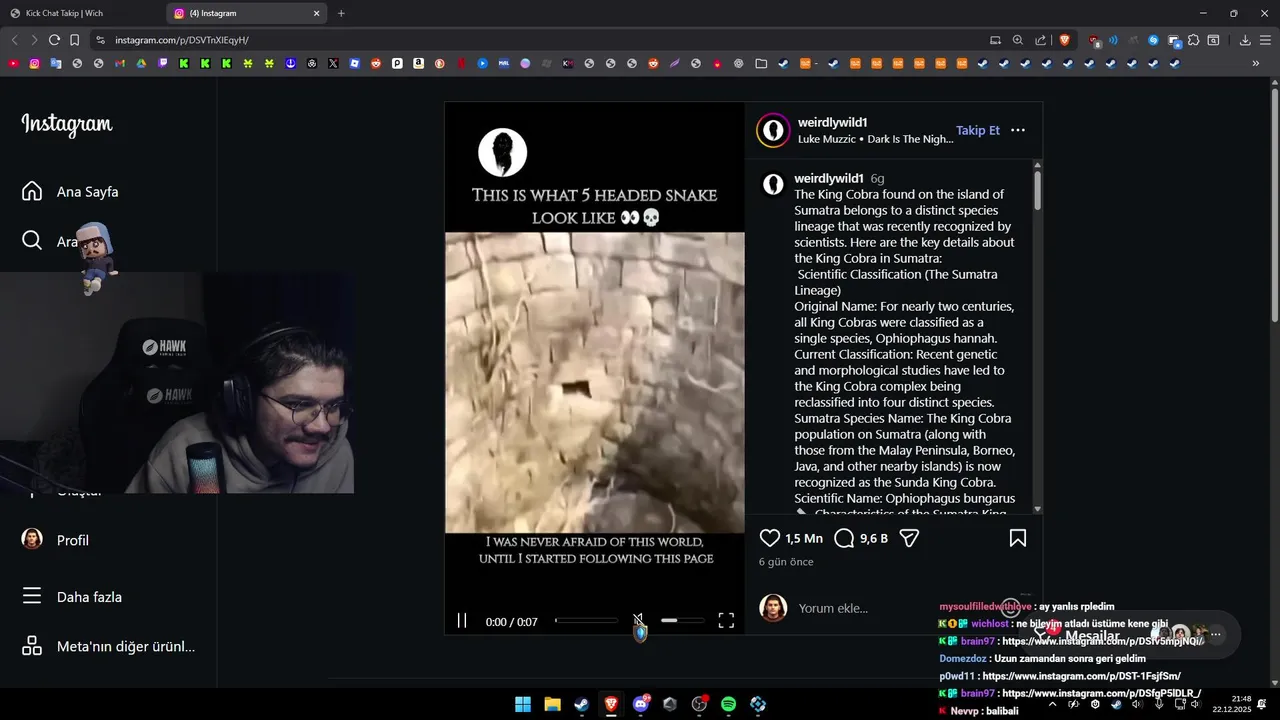1280x720 pixels.
Task: Switch to the Kick Chat Takip tab
Action: click(82, 13)
